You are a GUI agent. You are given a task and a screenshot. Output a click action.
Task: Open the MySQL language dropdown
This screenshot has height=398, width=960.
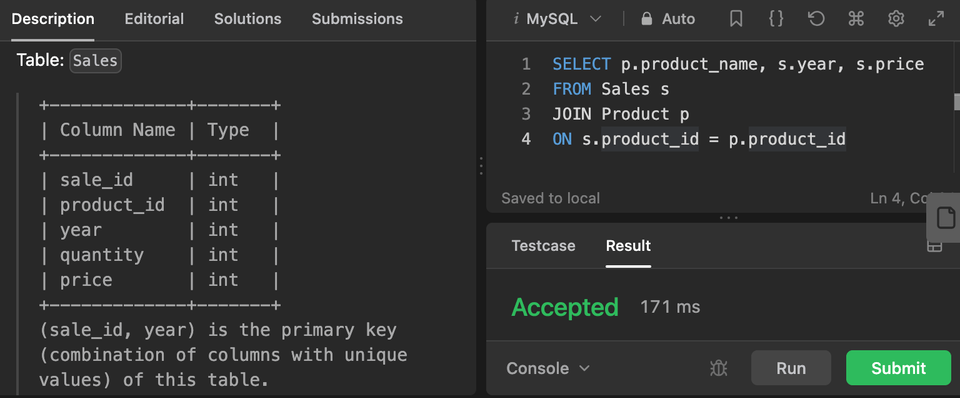click(557, 19)
